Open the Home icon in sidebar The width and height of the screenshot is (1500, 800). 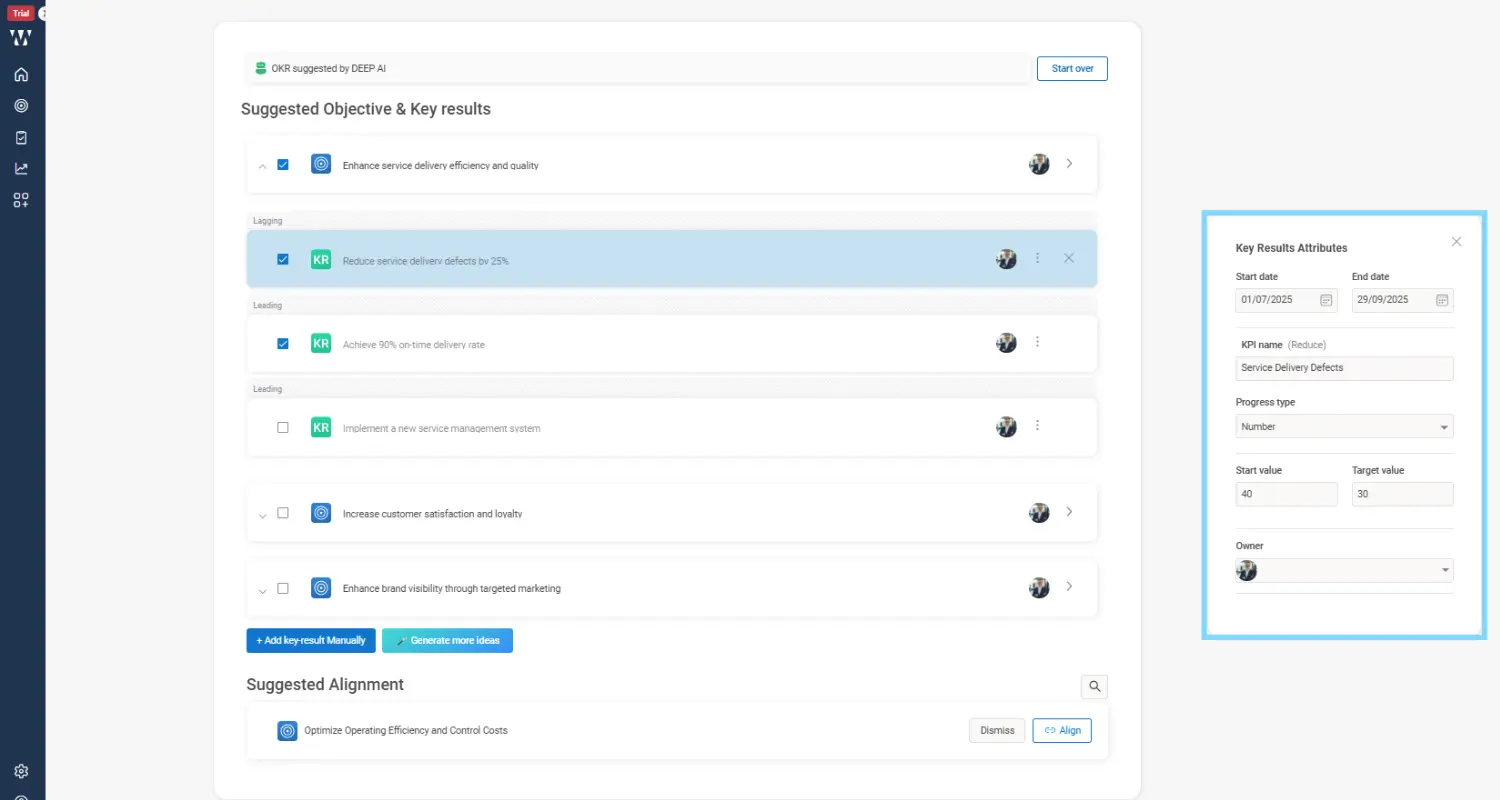pyautogui.click(x=20, y=74)
